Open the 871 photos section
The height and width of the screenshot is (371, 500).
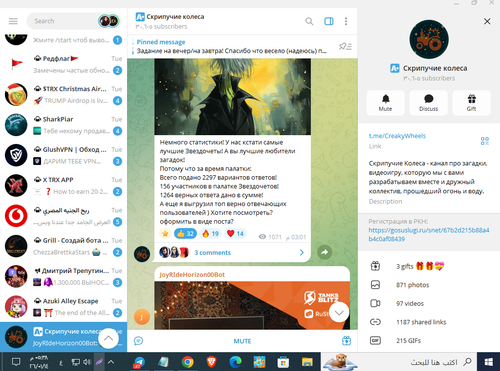tap(429, 285)
